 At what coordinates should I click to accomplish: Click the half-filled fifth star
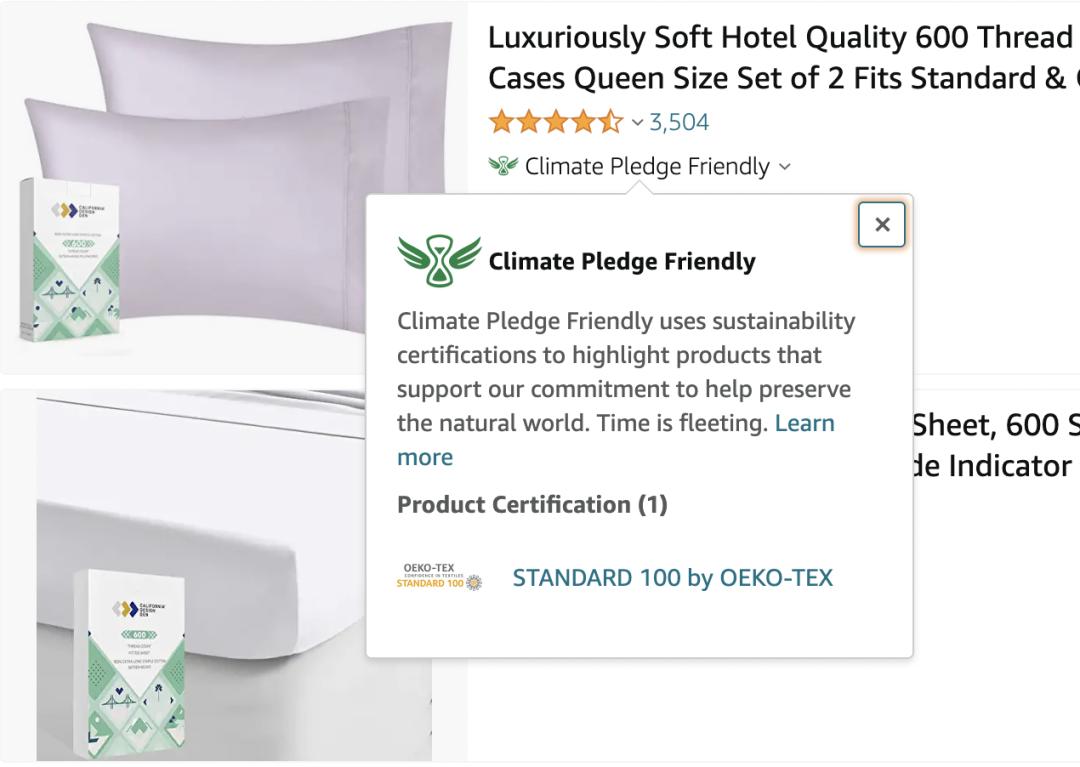pos(610,122)
